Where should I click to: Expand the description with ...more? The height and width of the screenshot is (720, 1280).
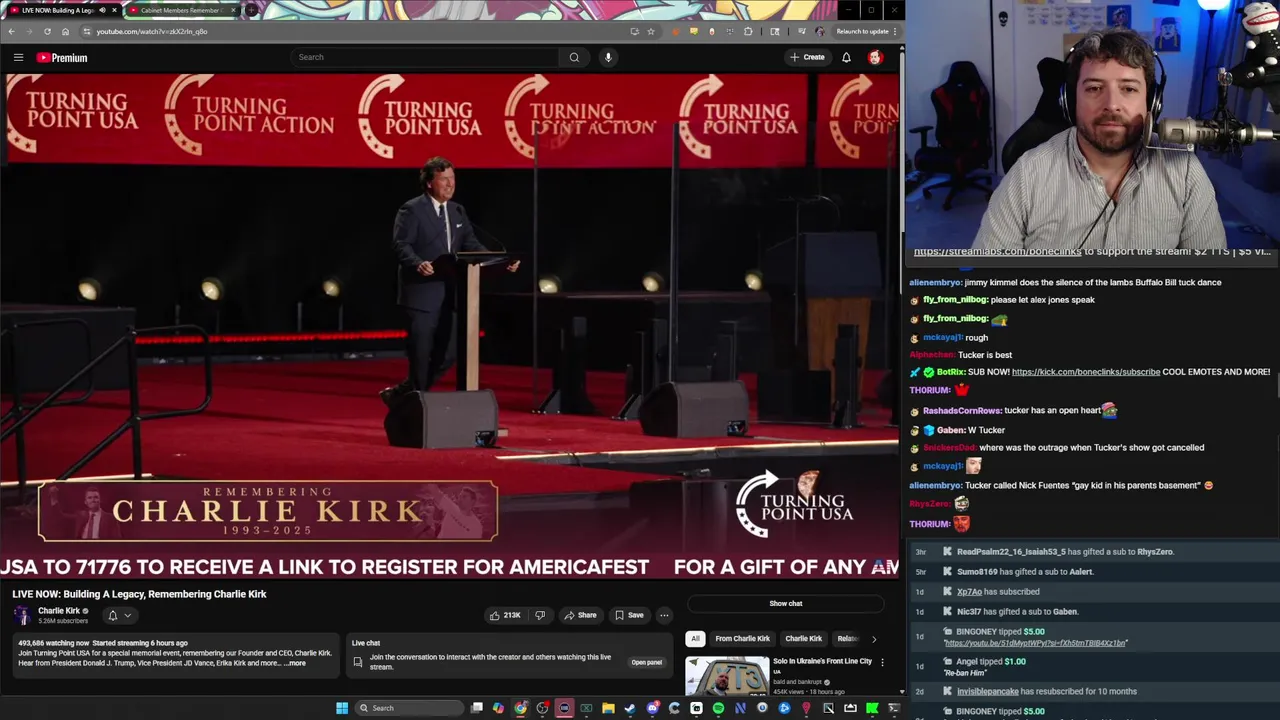(x=296, y=663)
